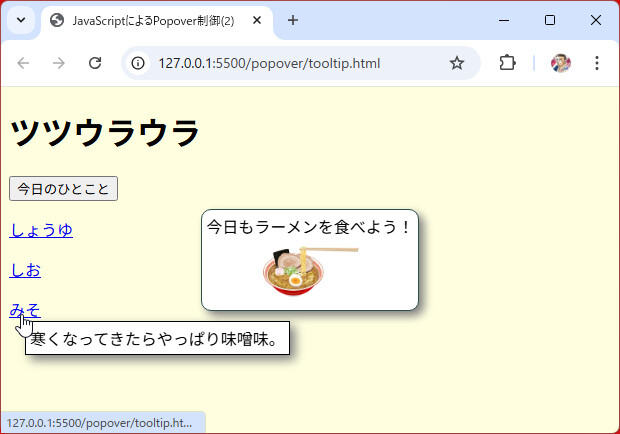The height and width of the screenshot is (434, 620).
Task: Open the しお link
Action: point(25,270)
